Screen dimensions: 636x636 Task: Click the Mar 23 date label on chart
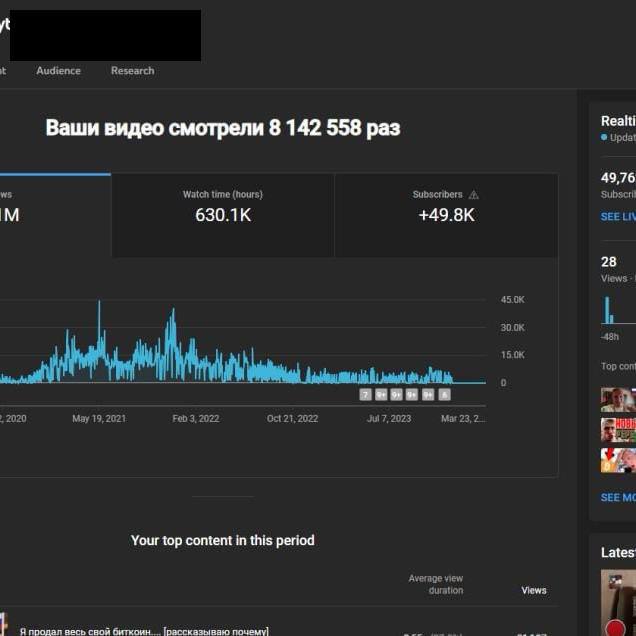463,419
